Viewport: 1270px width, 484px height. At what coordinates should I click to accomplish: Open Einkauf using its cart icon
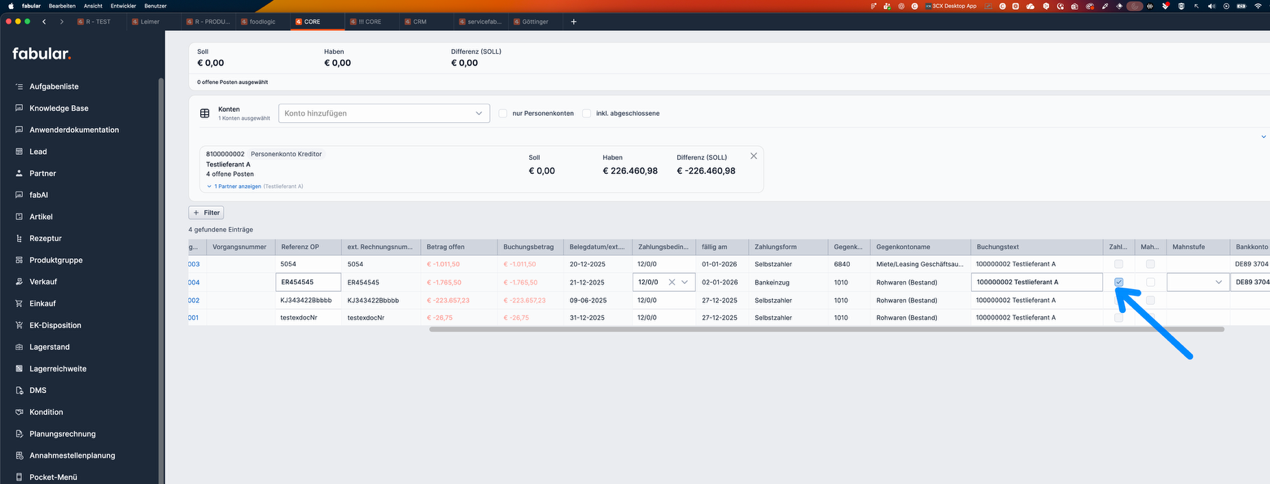[x=19, y=304]
